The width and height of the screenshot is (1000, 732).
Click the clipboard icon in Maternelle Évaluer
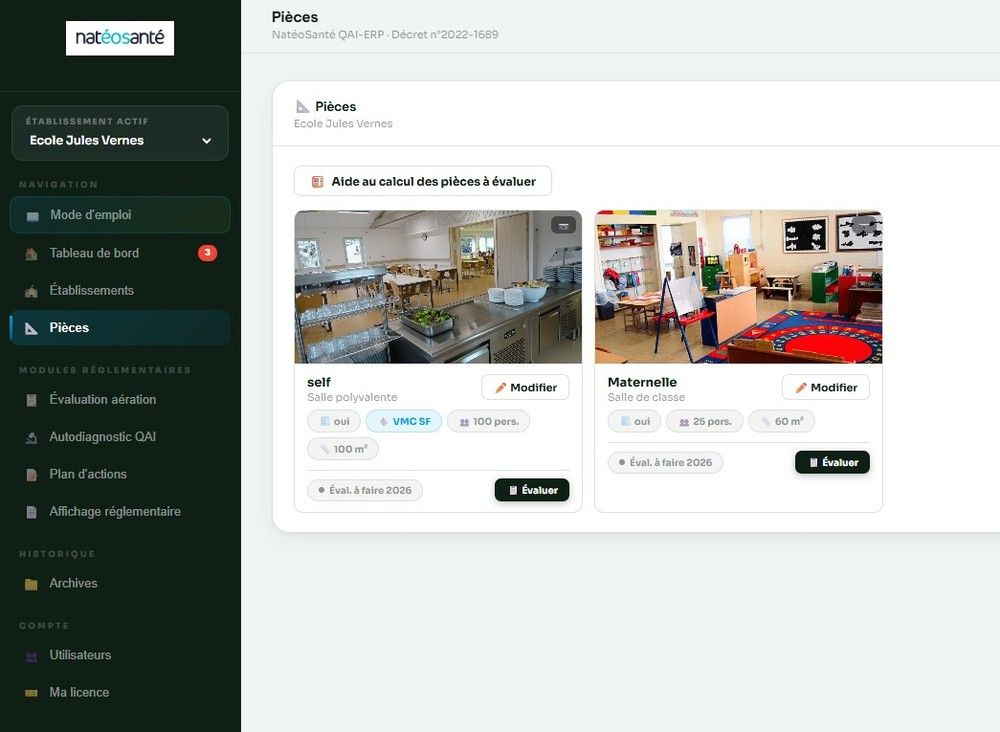pos(813,463)
